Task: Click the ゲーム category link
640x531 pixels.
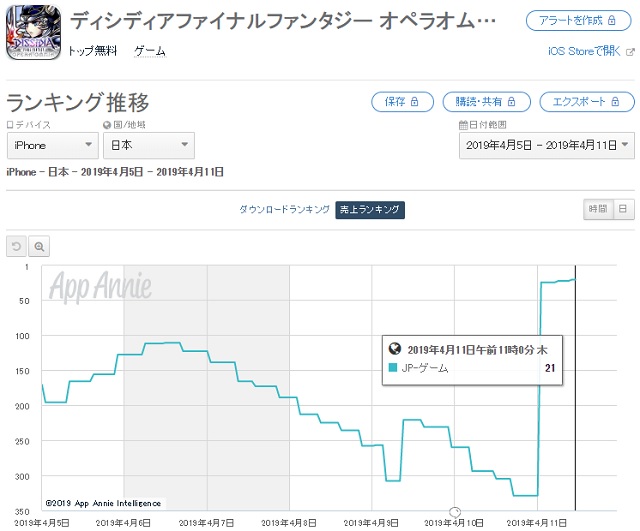Action: pyautogui.click(x=150, y=51)
